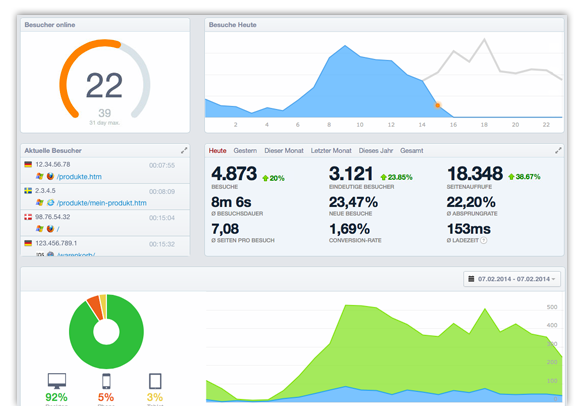This screenshot has height=406, width=585.
Task: Click the 3.121 Eindeutige Besucher value
Action: (351, 174)
